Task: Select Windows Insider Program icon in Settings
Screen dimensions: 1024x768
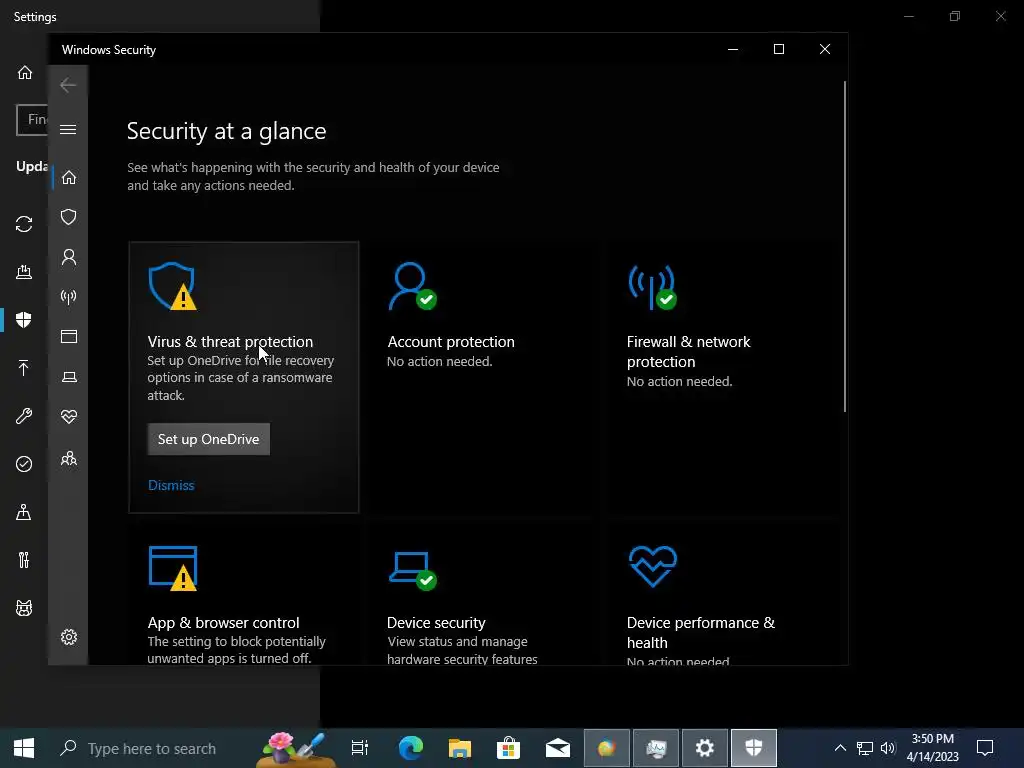Action: 24,608
